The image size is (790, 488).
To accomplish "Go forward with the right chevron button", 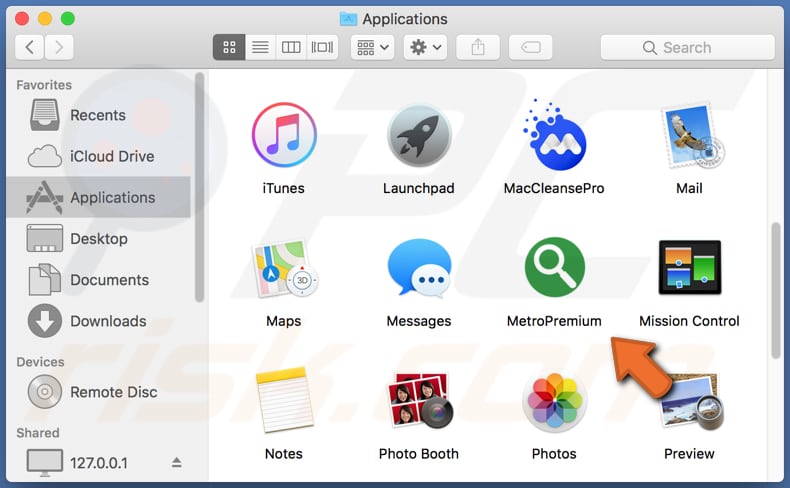I will pyautogui.click(x=59, y=47).
